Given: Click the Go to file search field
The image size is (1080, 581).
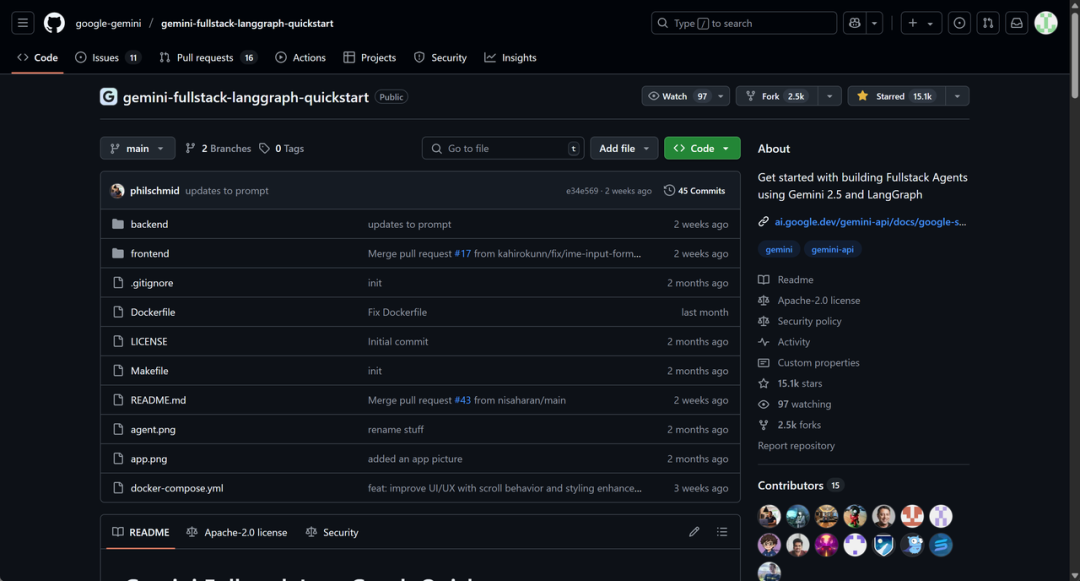Looking at the screenshot, I should [503, 149].
